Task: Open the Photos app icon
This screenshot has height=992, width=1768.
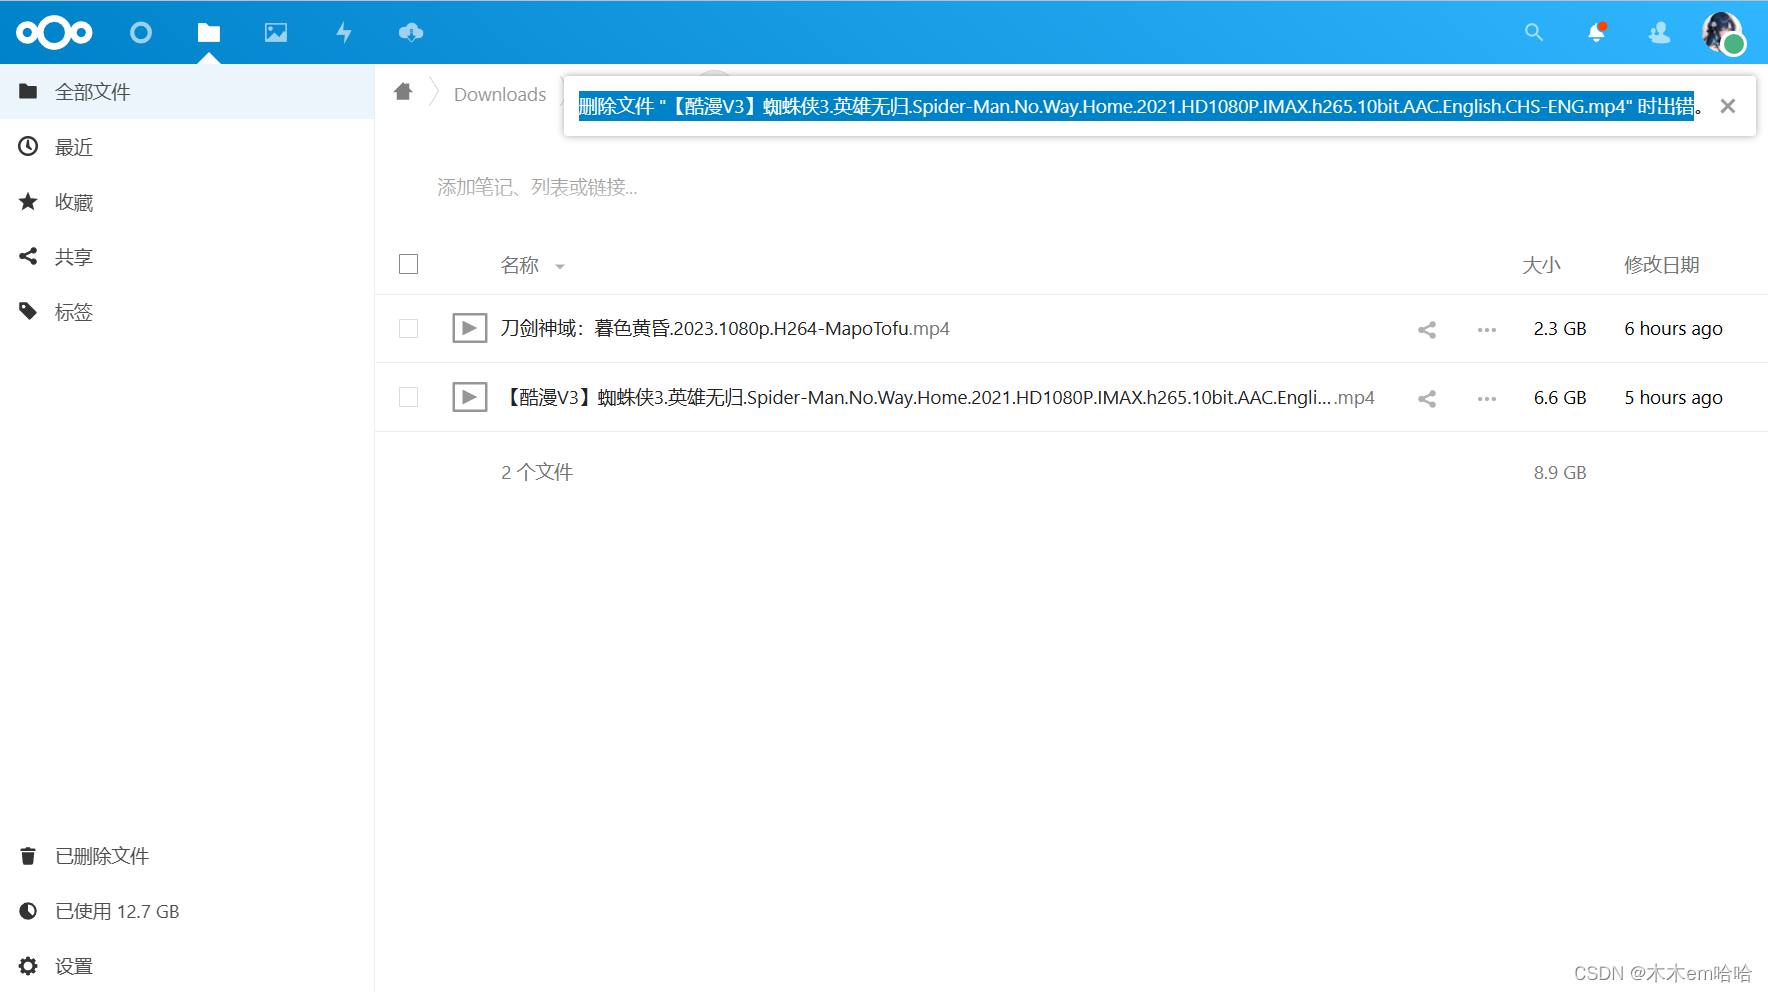Action: click(x=276, y=33)
